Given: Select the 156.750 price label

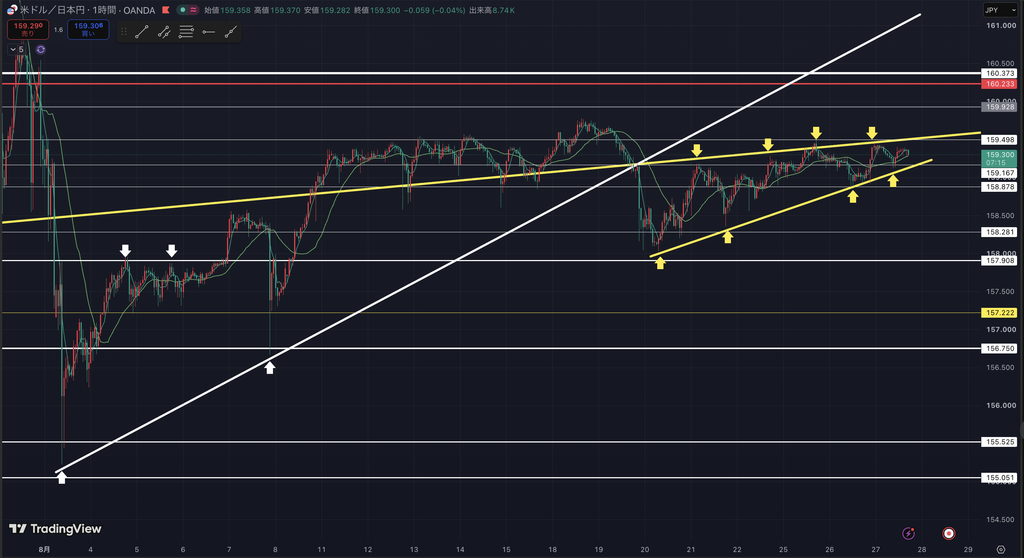Looking at the screenshot, I should 999,349.
